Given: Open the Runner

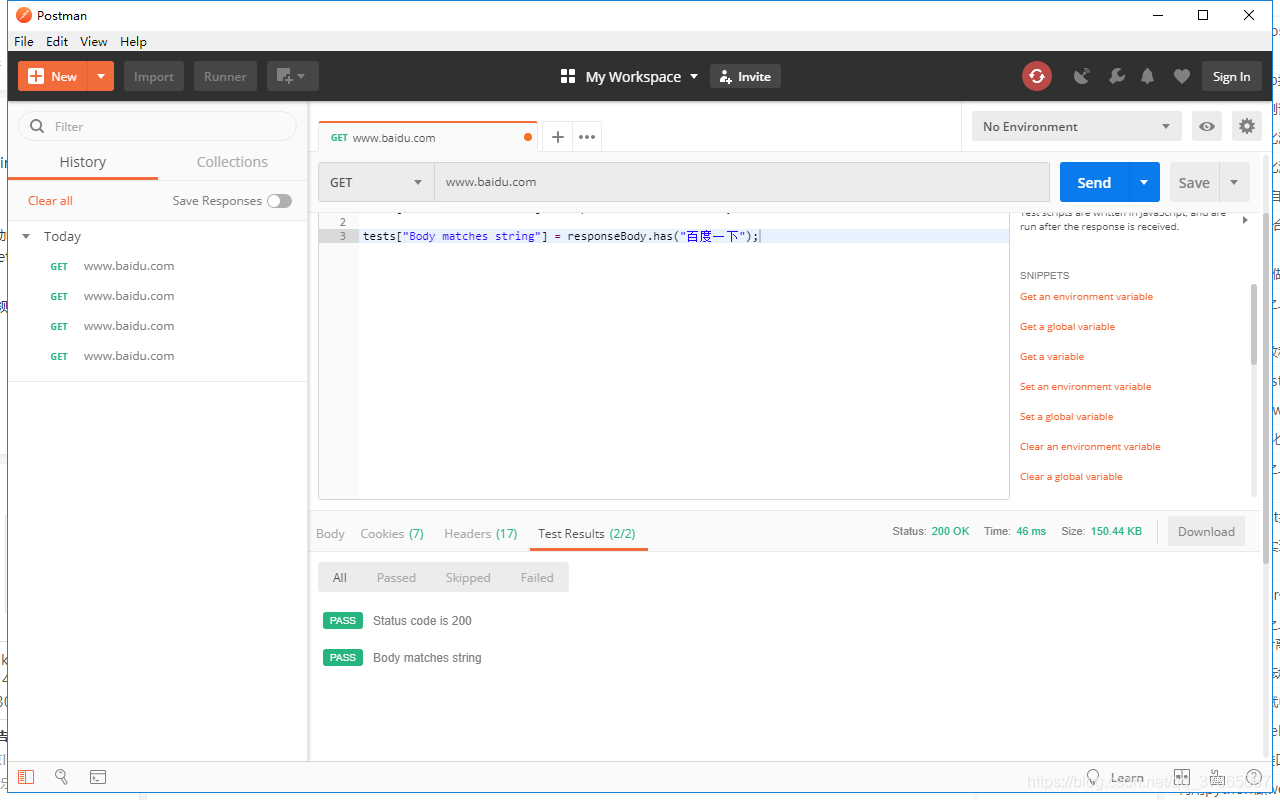Looking at the screenshot, I should 225,76.
